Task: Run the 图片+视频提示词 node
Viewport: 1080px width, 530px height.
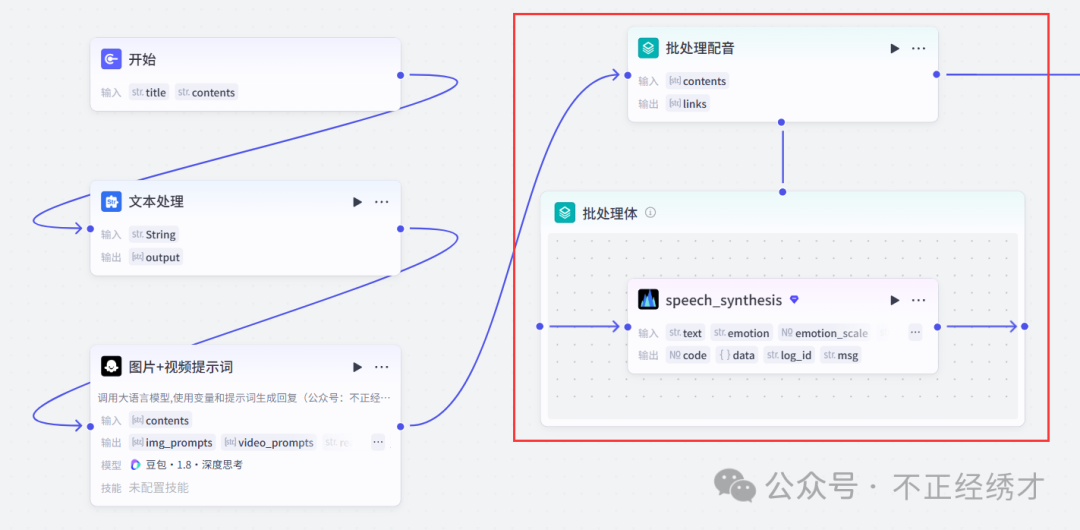Action: click(x=357, y=367)
